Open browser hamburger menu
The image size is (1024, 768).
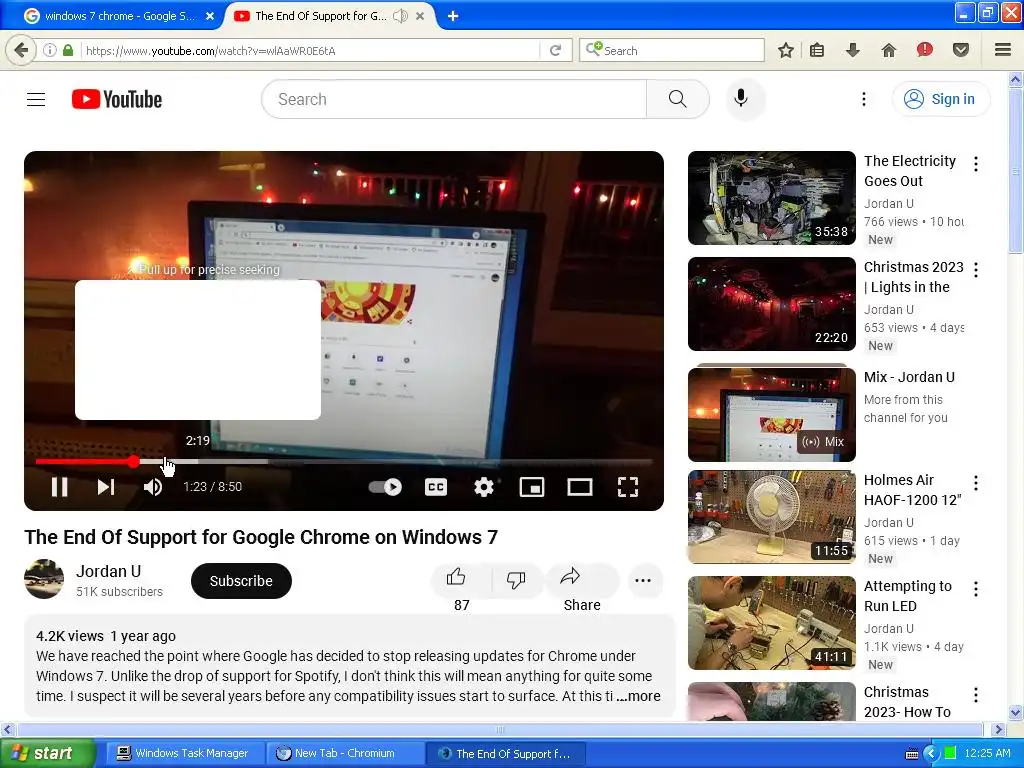(x=1003, y=50)
